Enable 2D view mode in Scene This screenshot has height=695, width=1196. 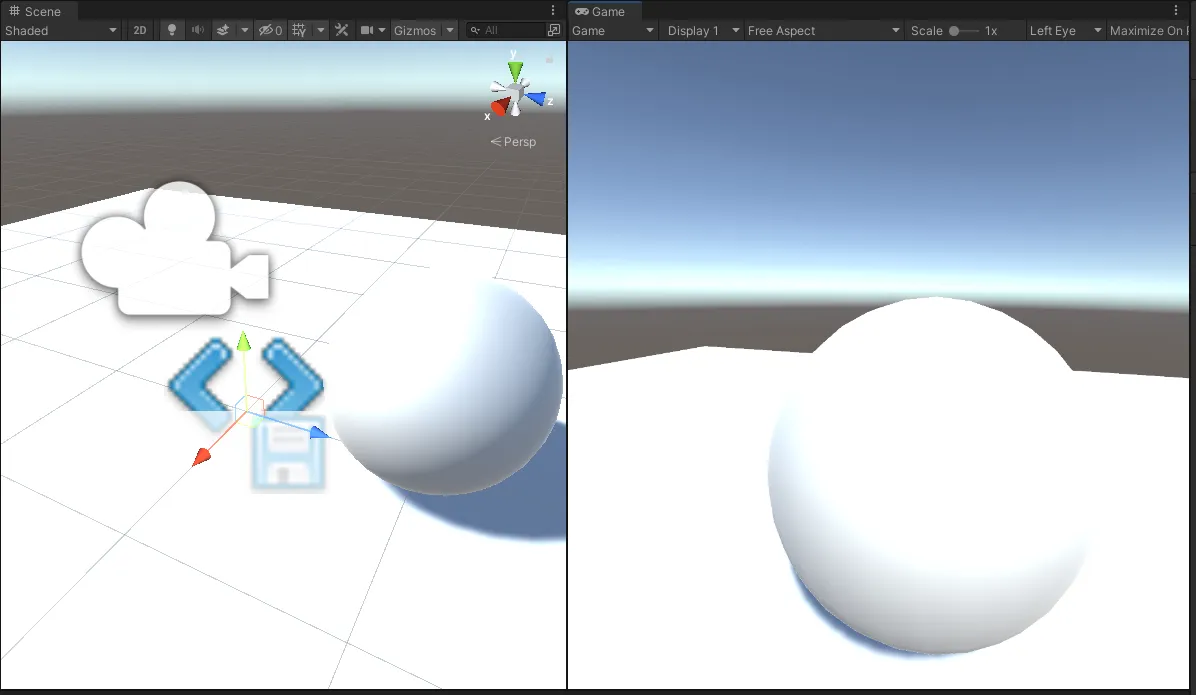pos(140,30)
